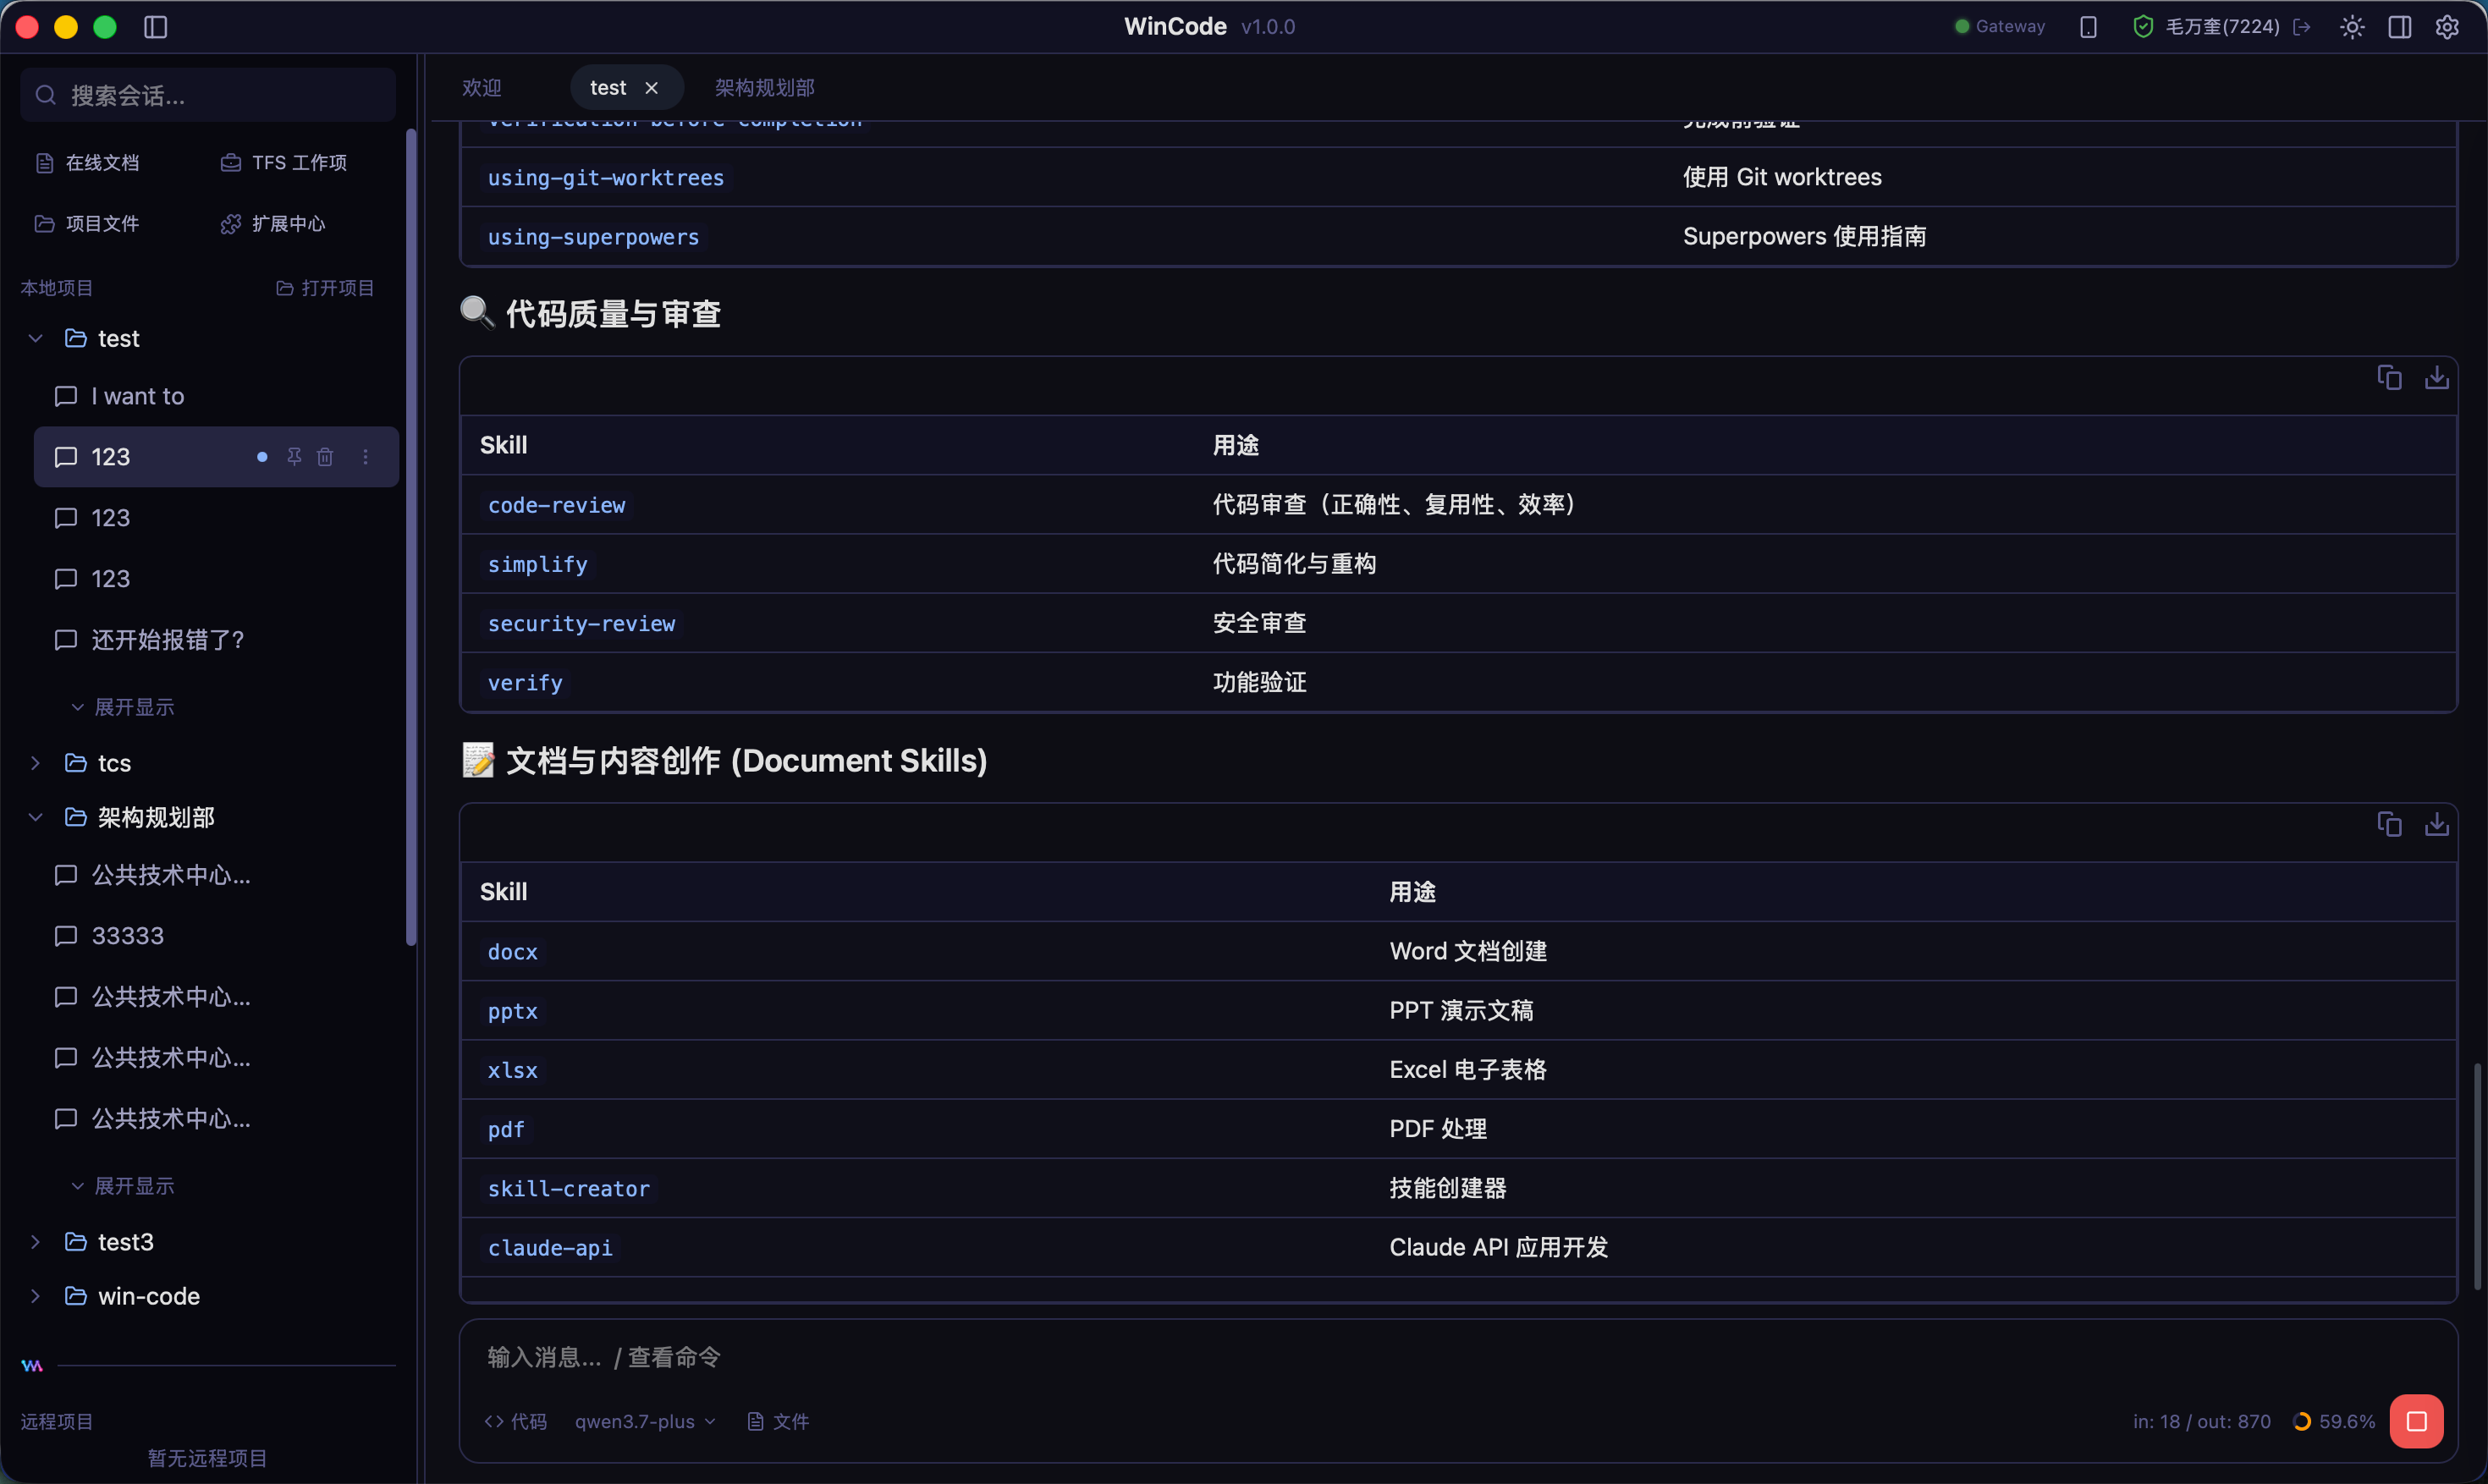Image resolution: width=2488 pixels, height=1484 pixels.
Task: Click the Gateway status indicator
Action: click(x=2000, y=27)
